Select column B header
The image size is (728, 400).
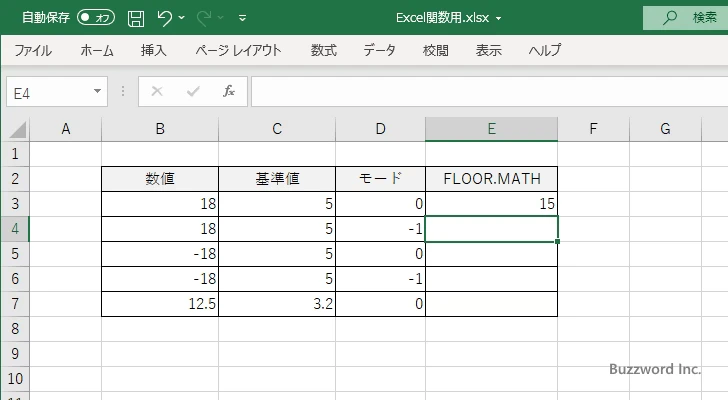click(x=160, y=129)
